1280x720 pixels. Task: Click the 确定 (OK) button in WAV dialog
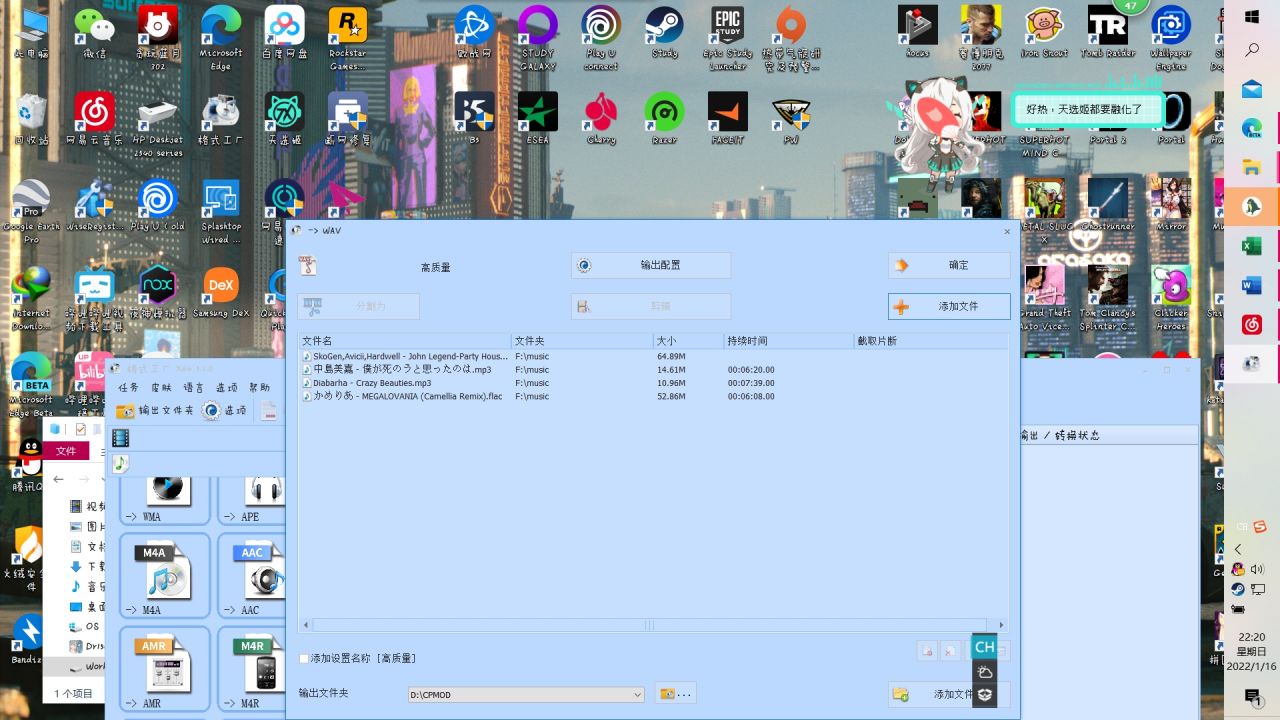coord(949,265)
